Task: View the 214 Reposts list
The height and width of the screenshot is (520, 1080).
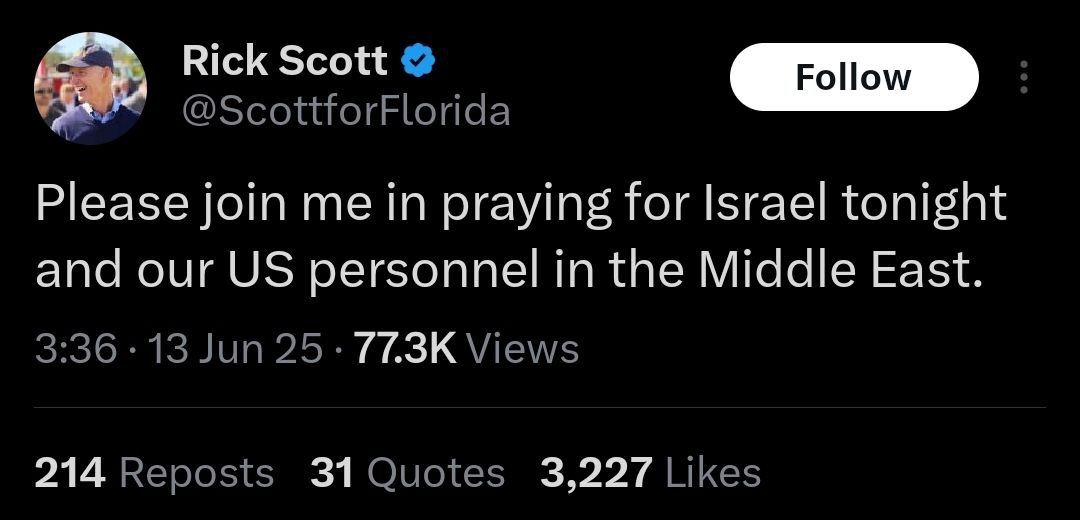Action: point(154,472)
